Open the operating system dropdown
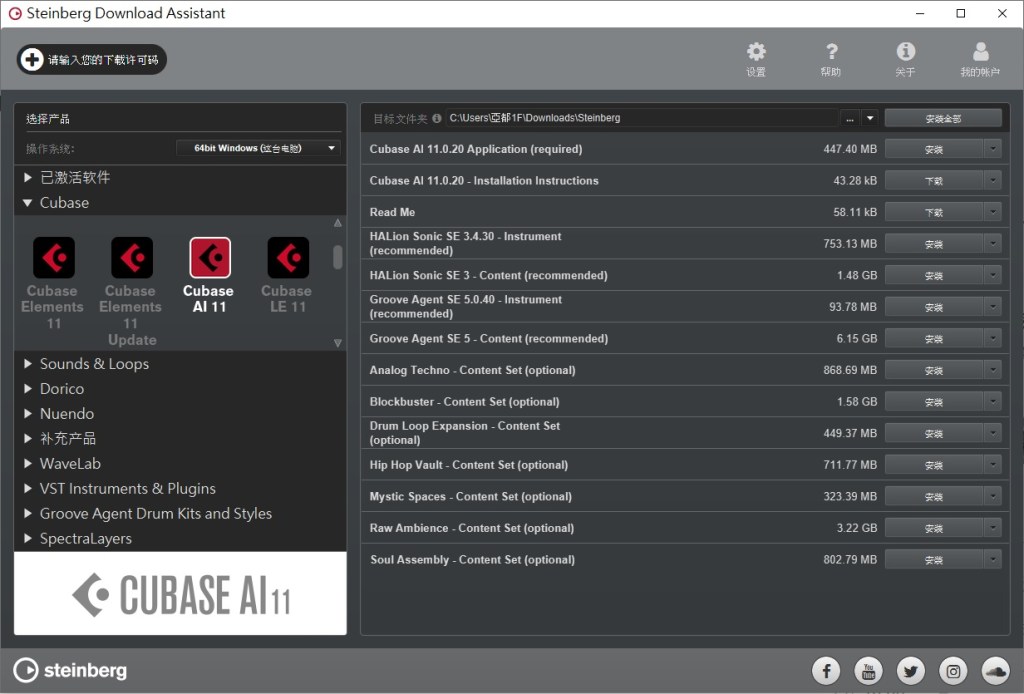This screenshot has height=694, width=1024. [258, 148]
